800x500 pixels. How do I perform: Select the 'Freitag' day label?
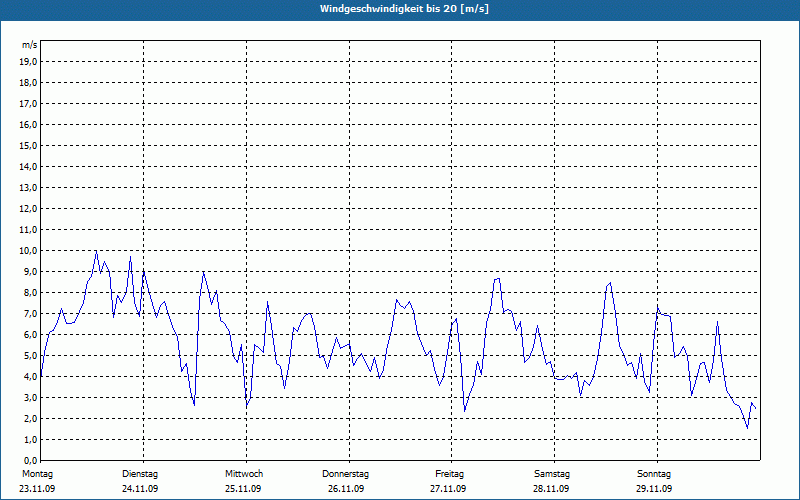(x=449, y=474)
